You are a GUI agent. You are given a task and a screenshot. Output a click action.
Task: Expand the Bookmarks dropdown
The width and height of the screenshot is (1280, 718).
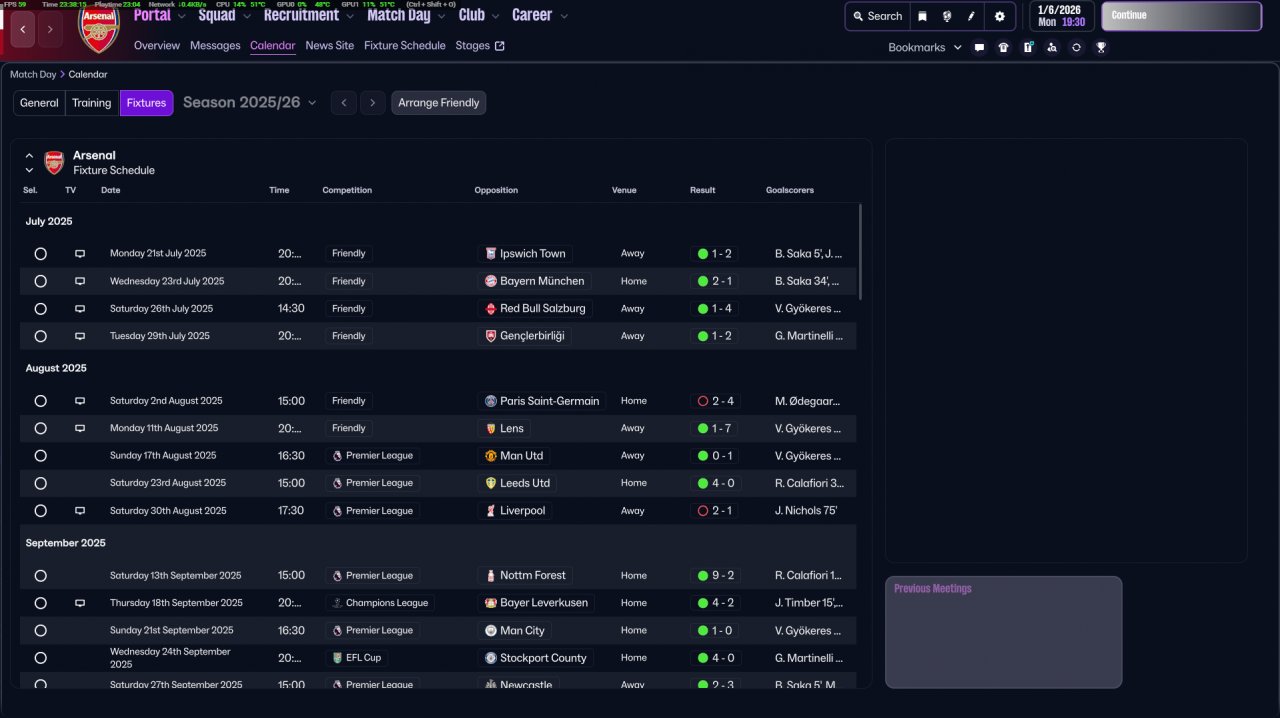[x=925, y=47]
